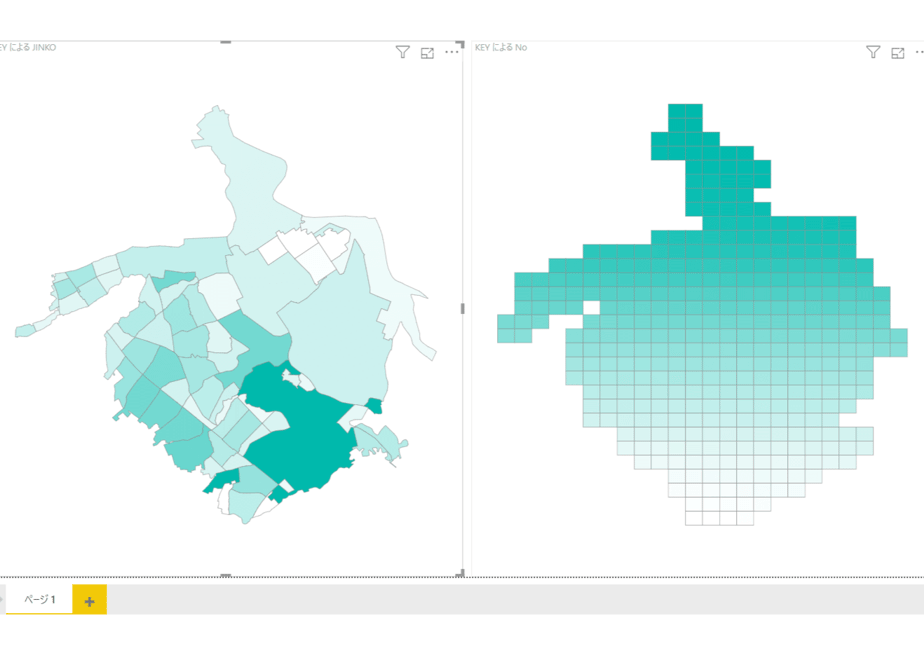Open filter icon on KEY No visual
Image resolution: width=924 pixels, height=660 pixels.
click(873, 52)
